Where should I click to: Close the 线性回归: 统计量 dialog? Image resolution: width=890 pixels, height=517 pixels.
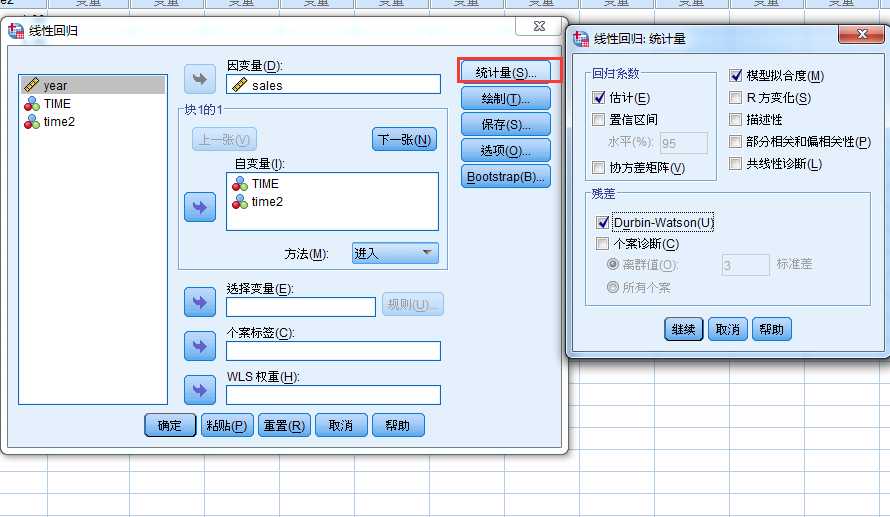(861, 34)
